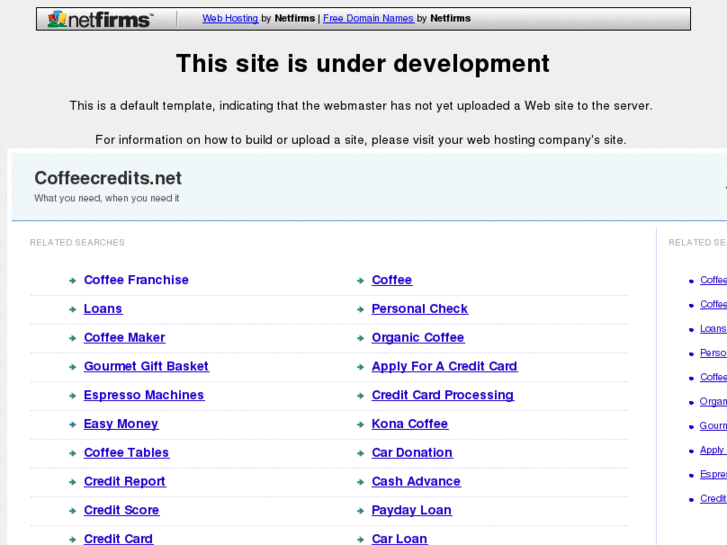Open the Personal Check link
The height and width of the screenshot is (545, 727).
pos(420,309)
